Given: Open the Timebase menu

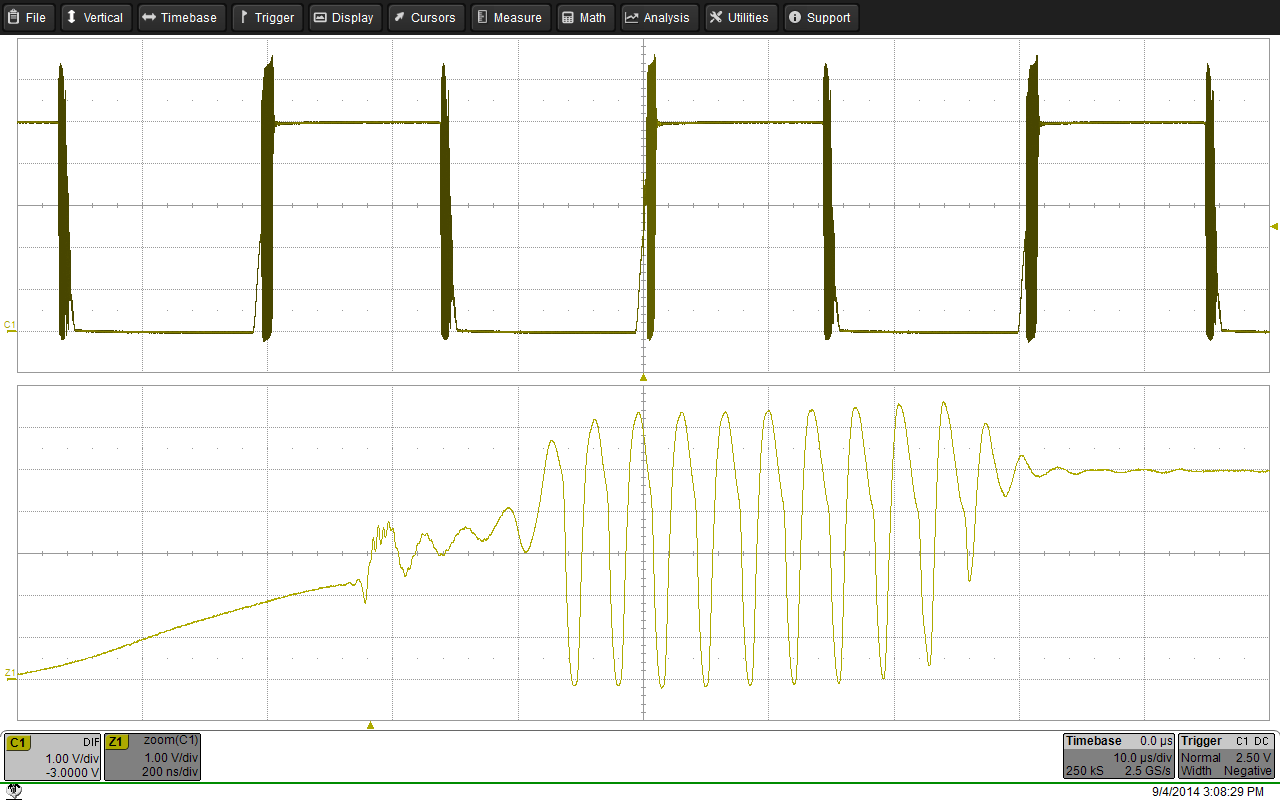Looking at the screenshot, I should click(181, 17).
